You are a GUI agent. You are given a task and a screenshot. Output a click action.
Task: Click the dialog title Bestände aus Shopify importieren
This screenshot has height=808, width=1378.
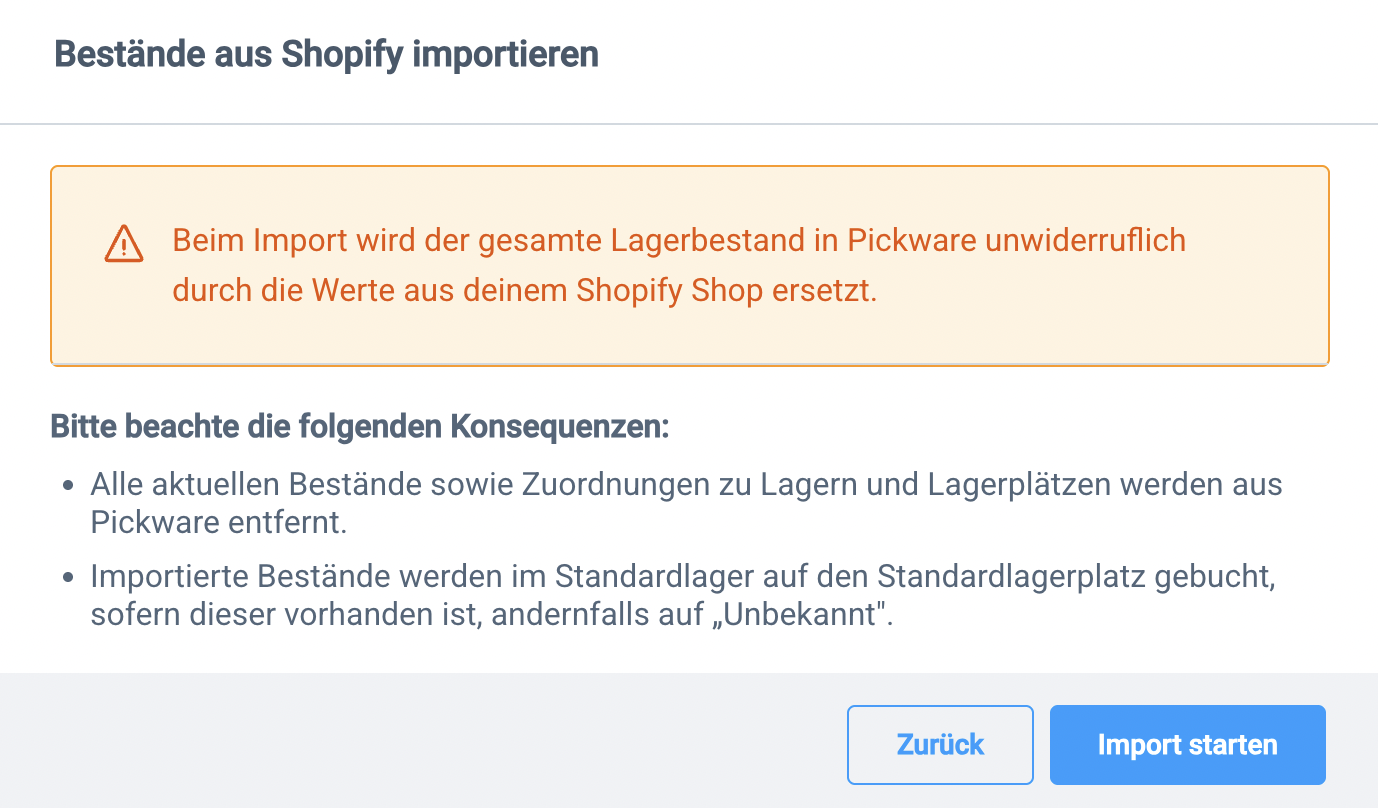[326, 54]
